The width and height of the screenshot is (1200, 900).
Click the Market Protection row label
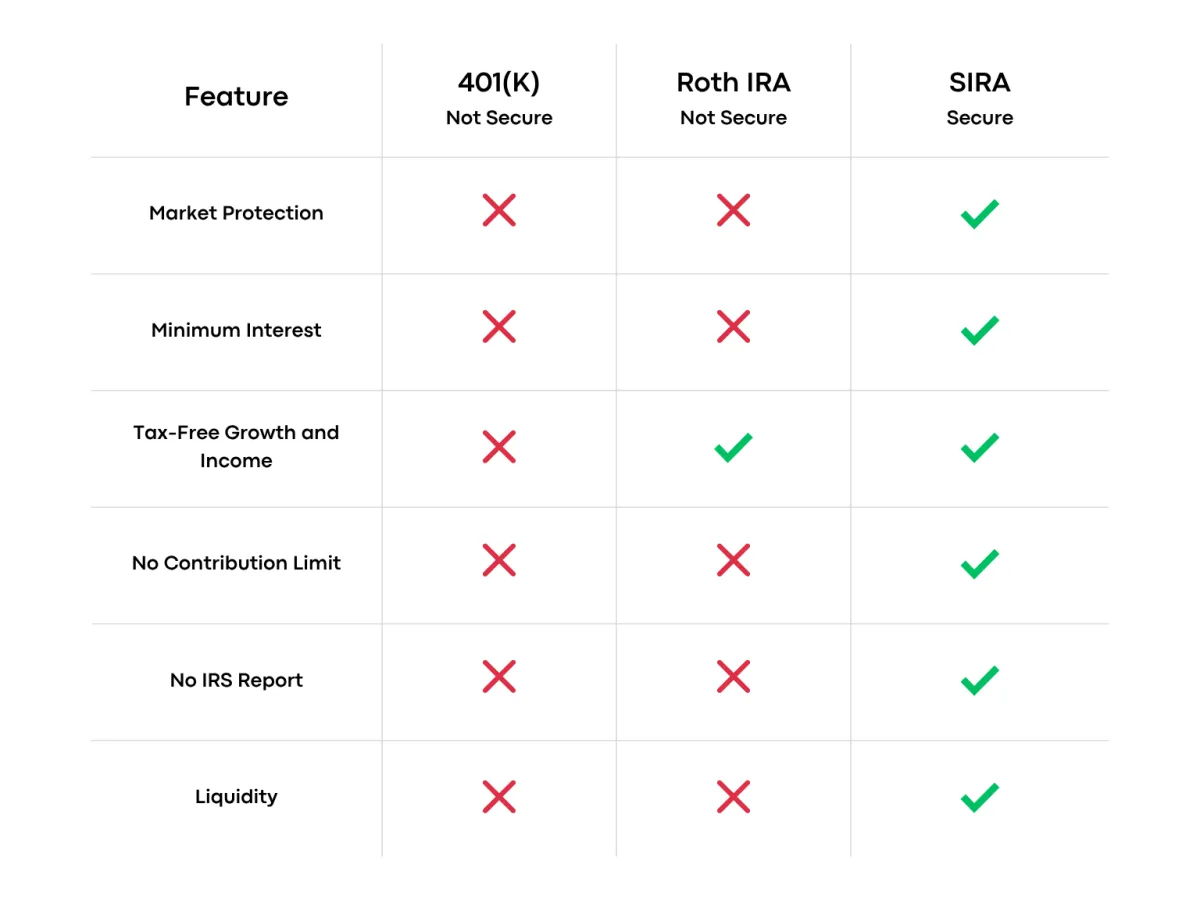236,213
